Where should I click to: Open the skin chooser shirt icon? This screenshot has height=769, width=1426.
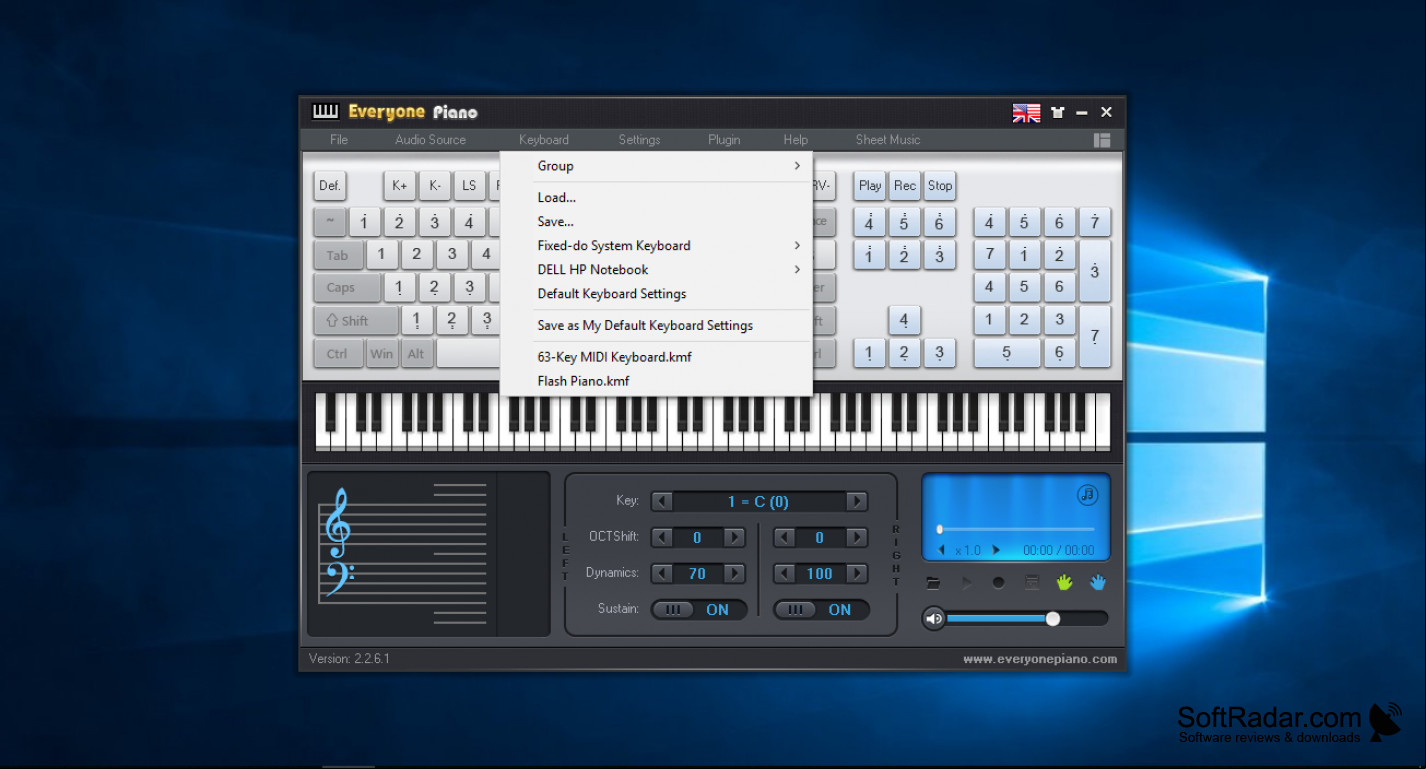coord(1057,113)
